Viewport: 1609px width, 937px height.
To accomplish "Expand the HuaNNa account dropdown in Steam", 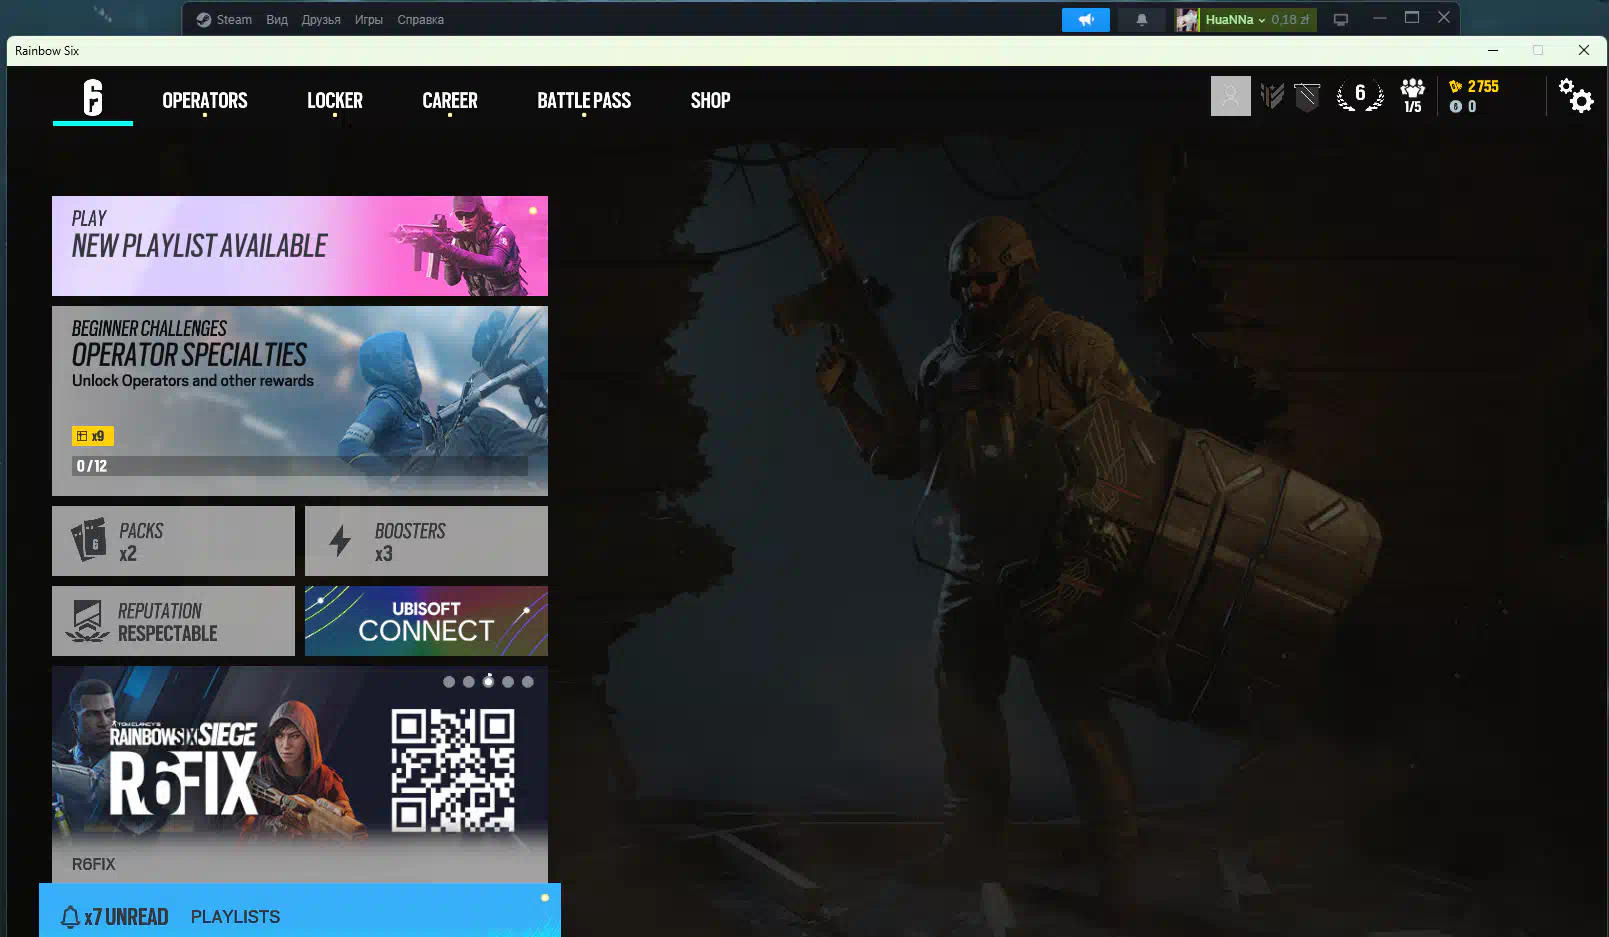I will pyautogui.click(x=1236, y=19).
